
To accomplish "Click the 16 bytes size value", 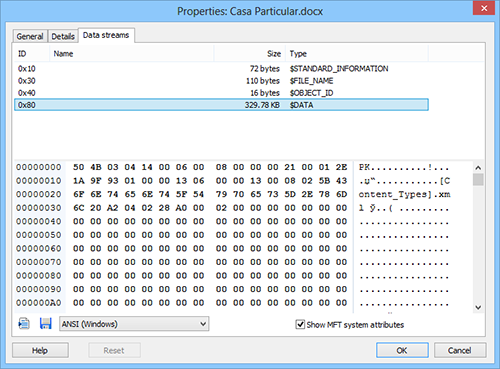I will coord(265,93).
